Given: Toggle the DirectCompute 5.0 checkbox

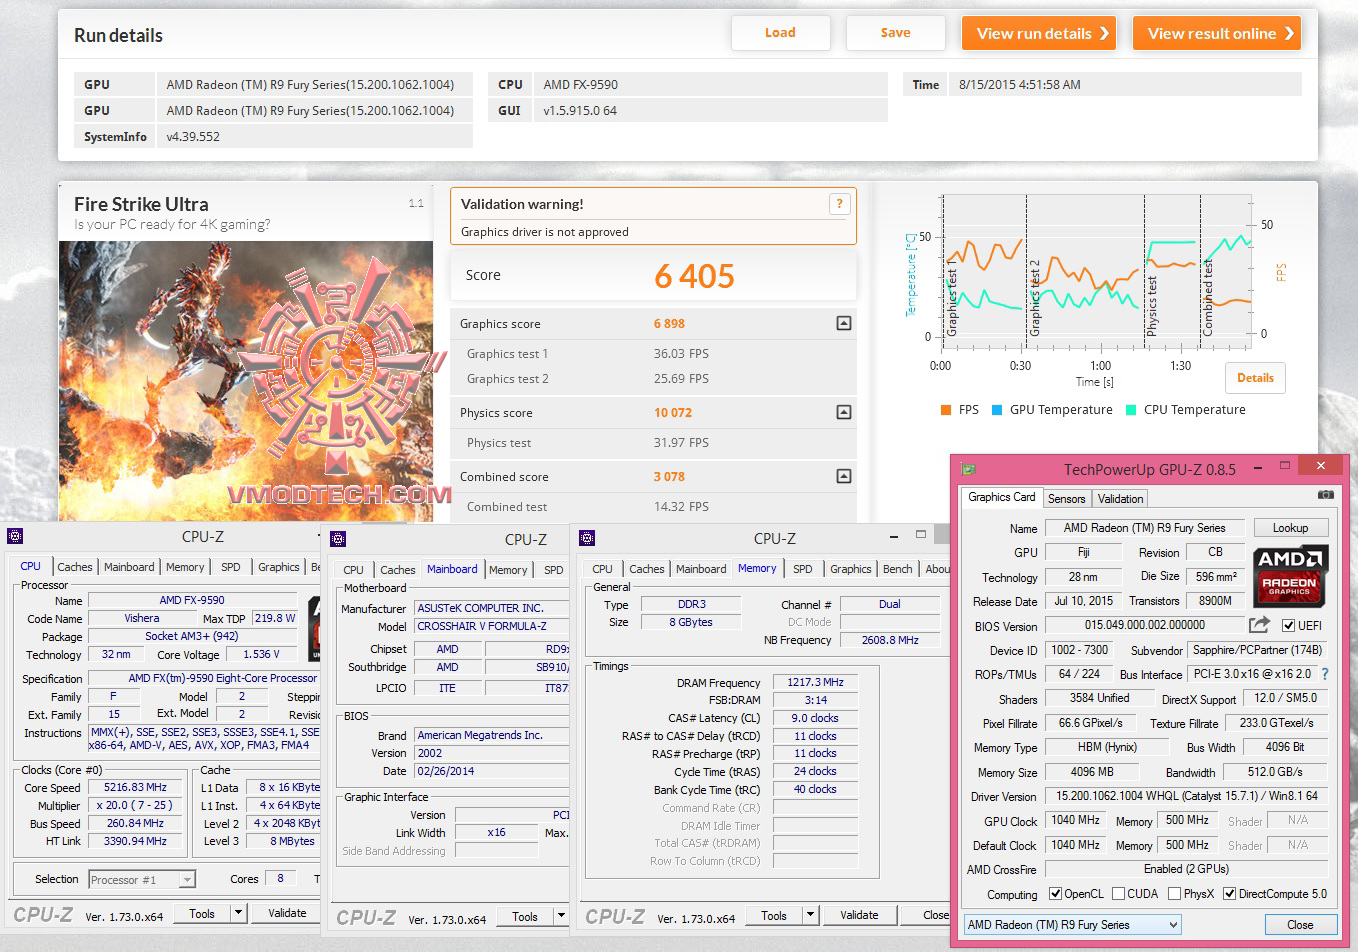Looking at the screenshot, I should click(x=1230, y=894).
